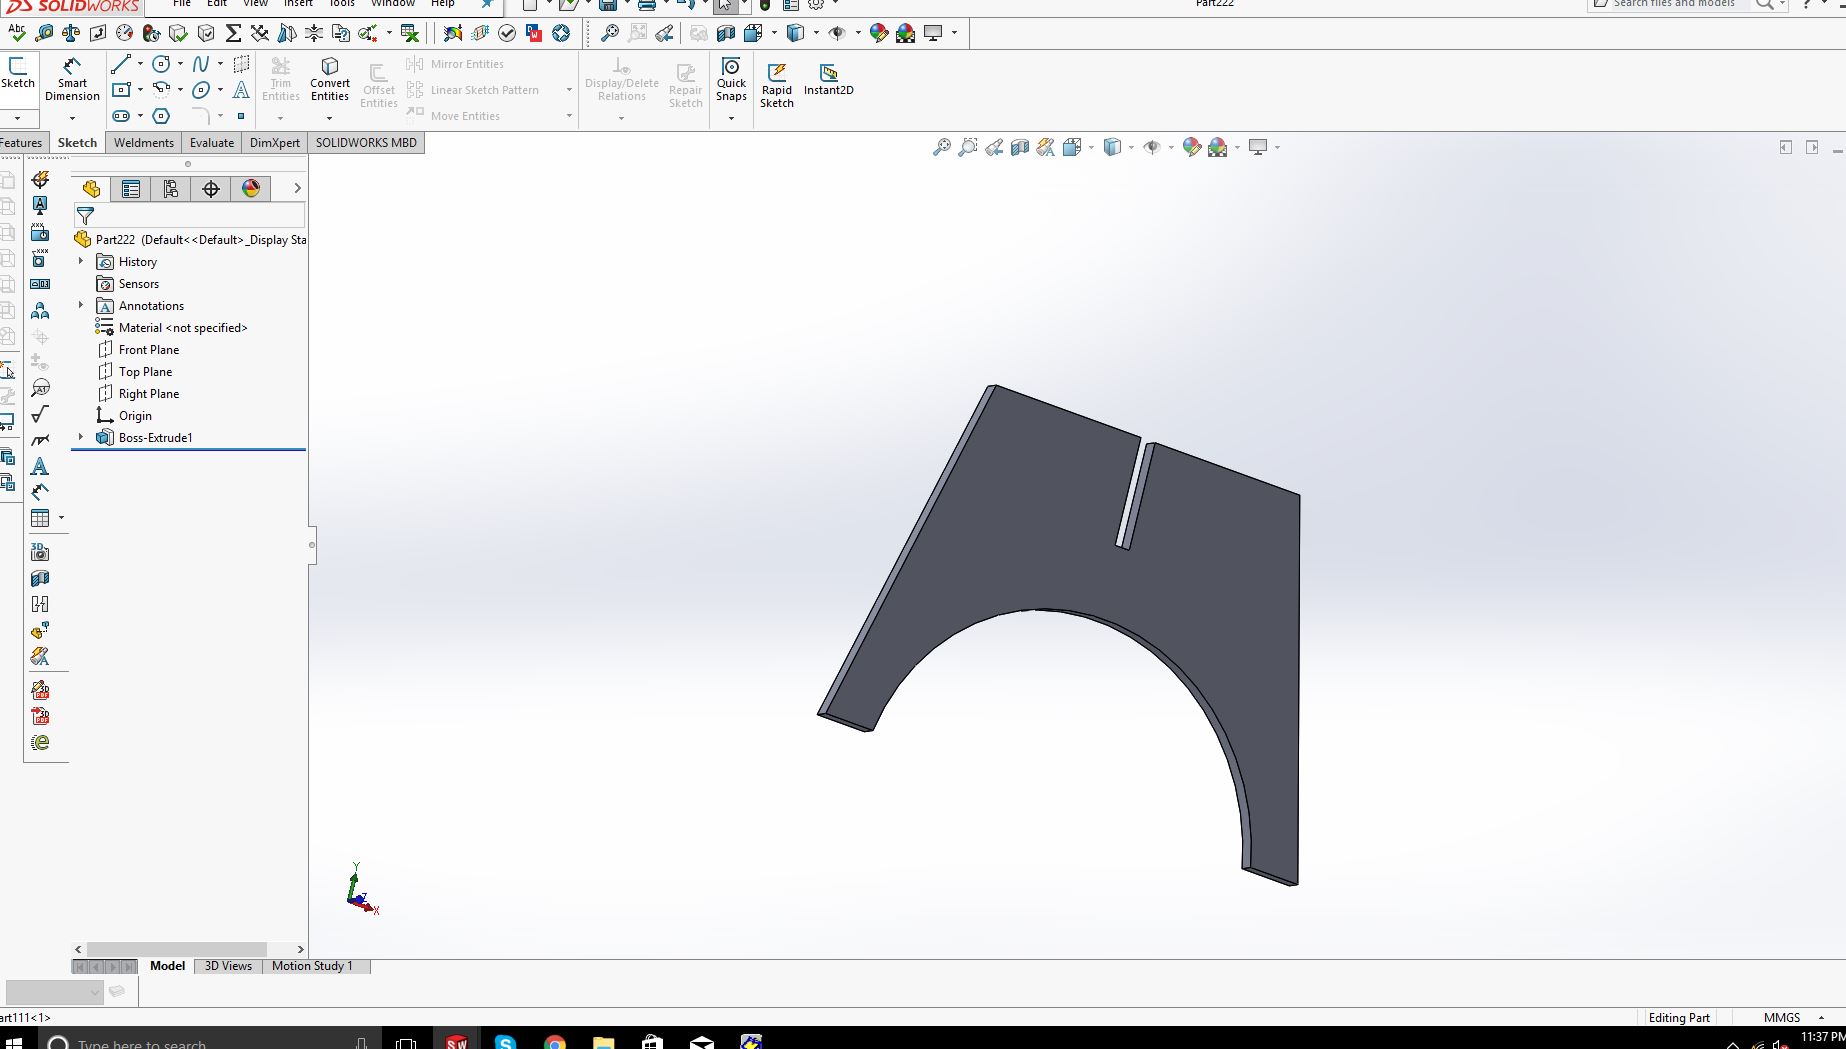Open Quick Snaps dropdown arrow
The width and height of the screenshot is (1846, 1049).
click(x=731, y=118)
